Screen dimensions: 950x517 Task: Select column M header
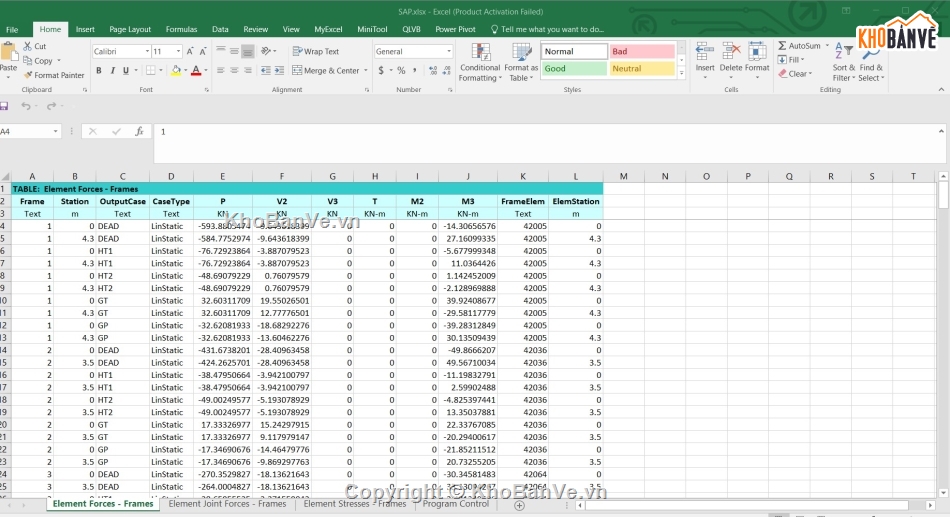tap(623, 176)
